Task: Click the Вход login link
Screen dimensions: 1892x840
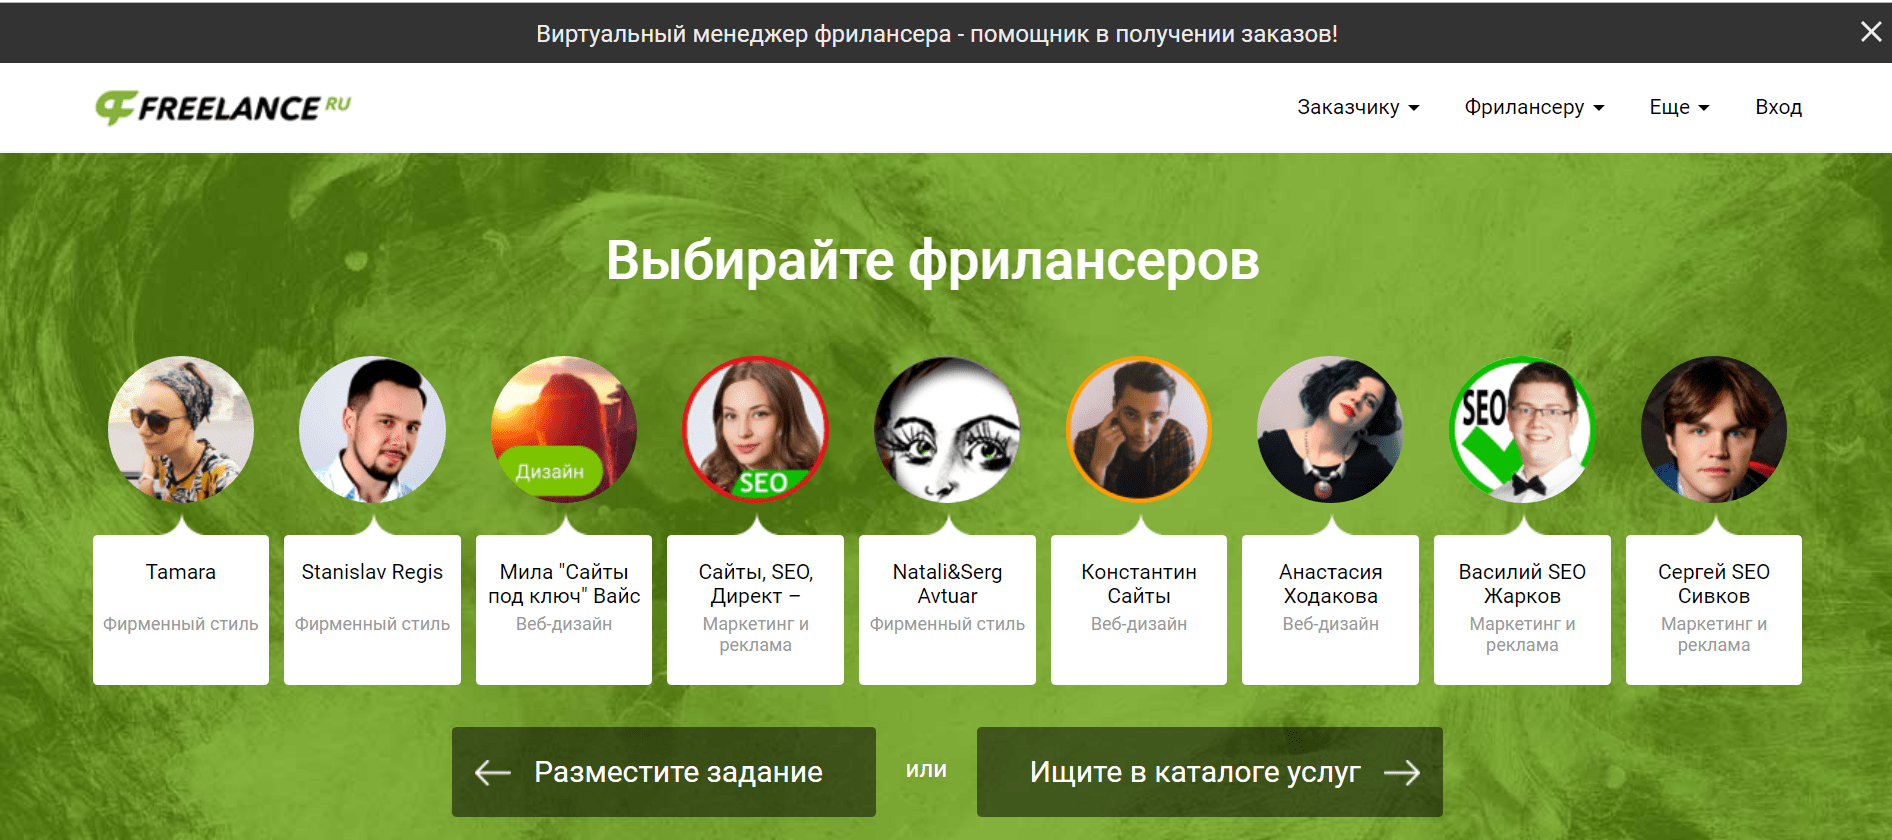Action: click(1778, 107)
